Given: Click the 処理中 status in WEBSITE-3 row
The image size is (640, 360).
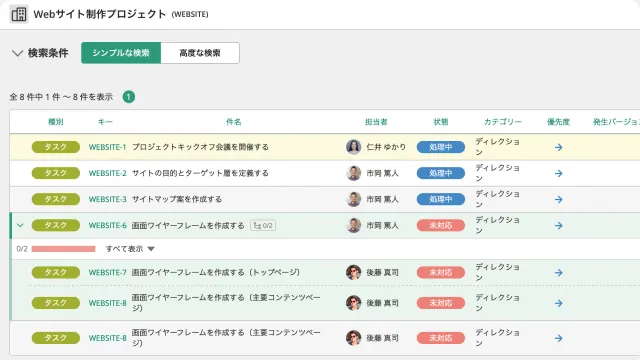Looking at the screenshot, I should 441,199.
